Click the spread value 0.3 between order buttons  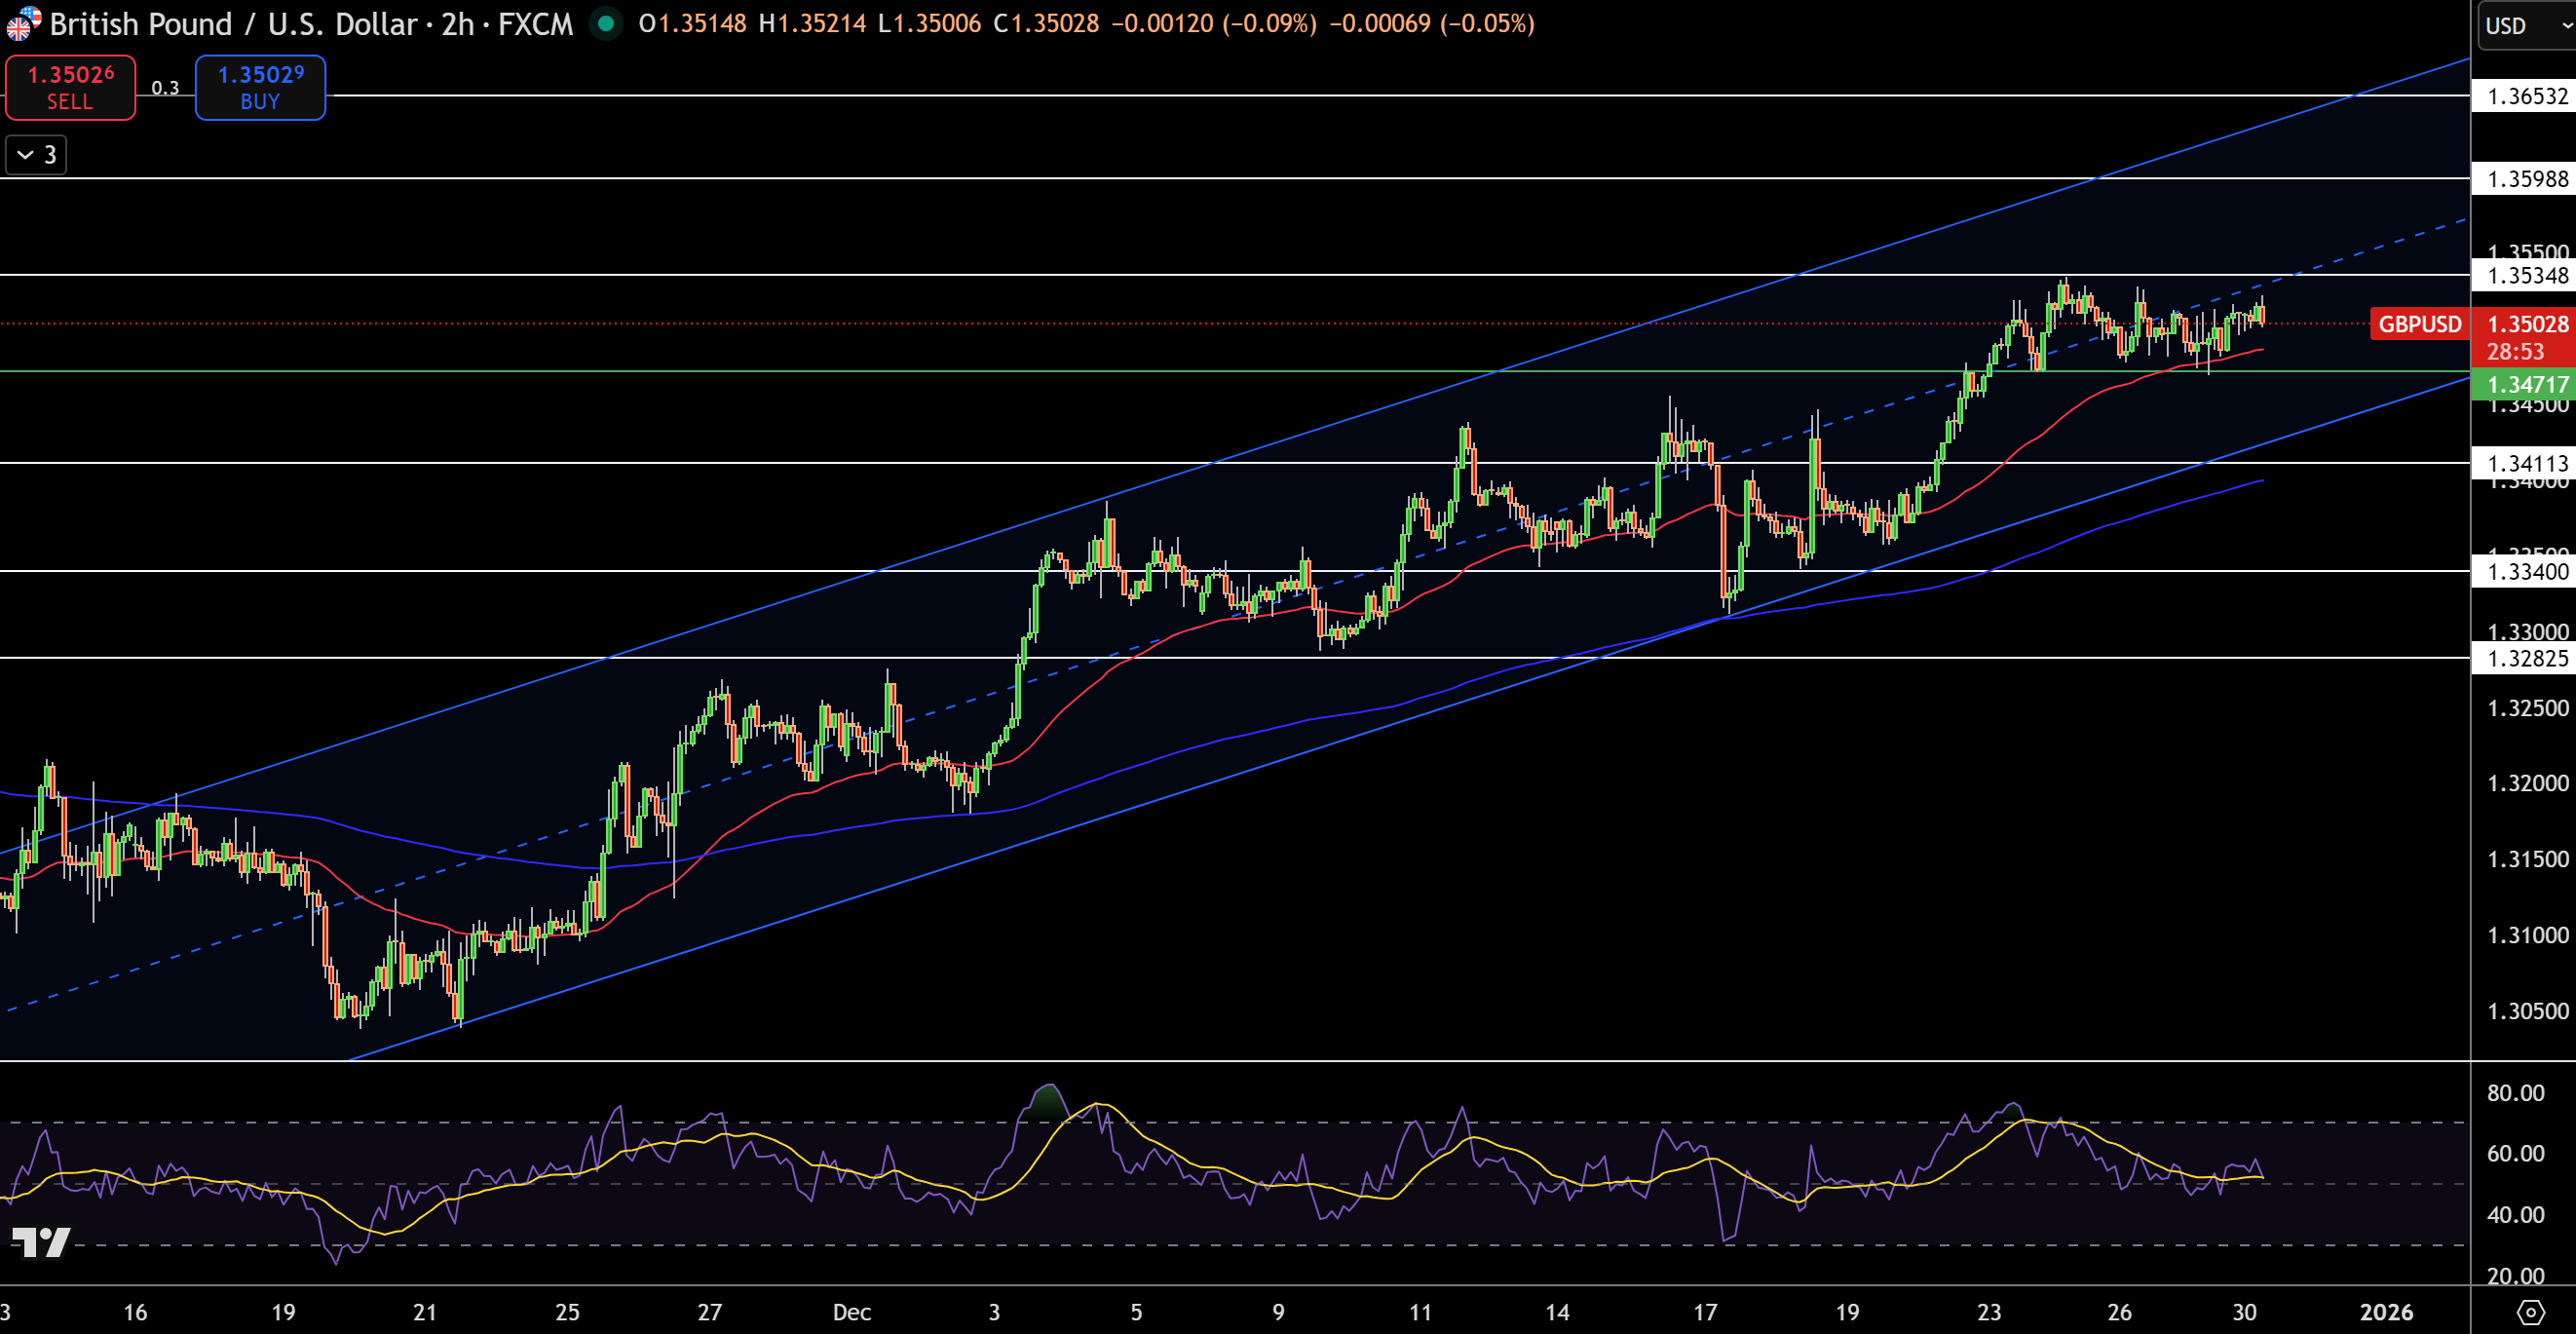[165, 88]
